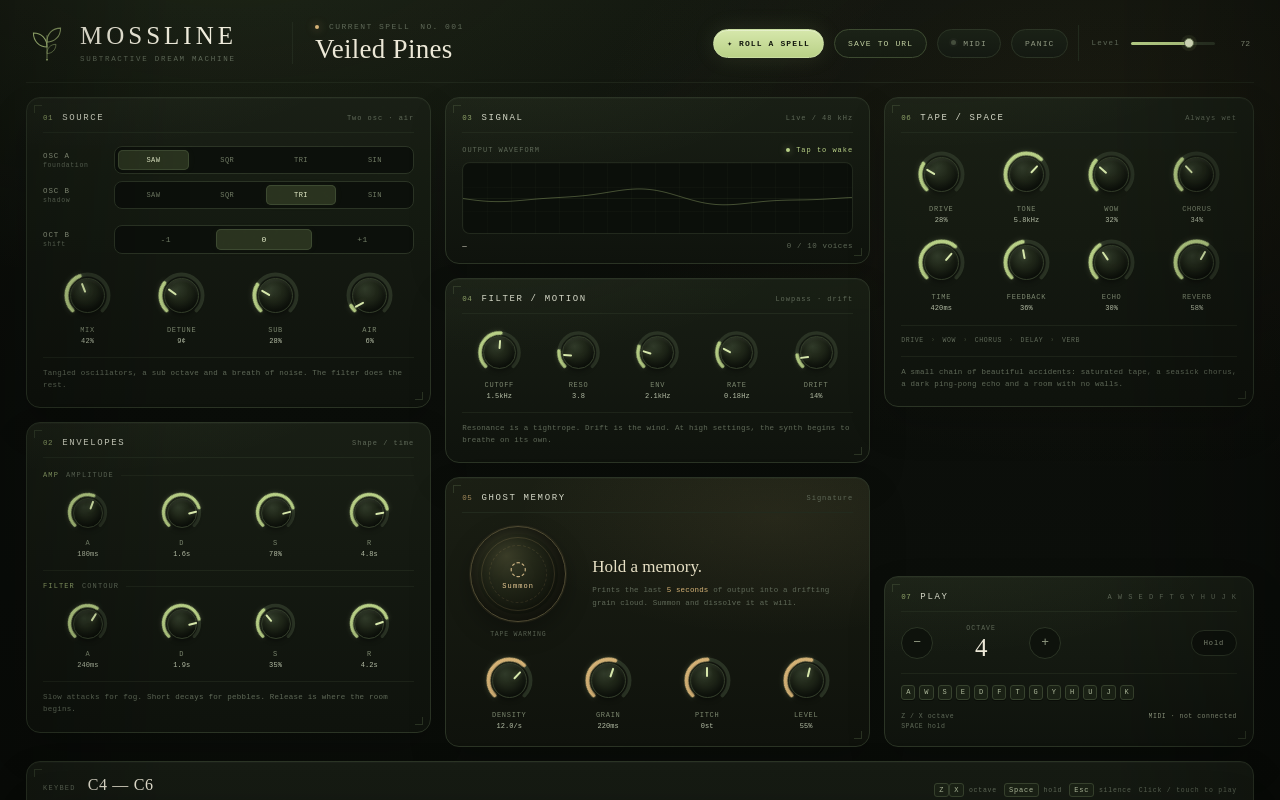Roll a new spell
The height and width of the screenshot is (800, 1280).
pos(768,43)
